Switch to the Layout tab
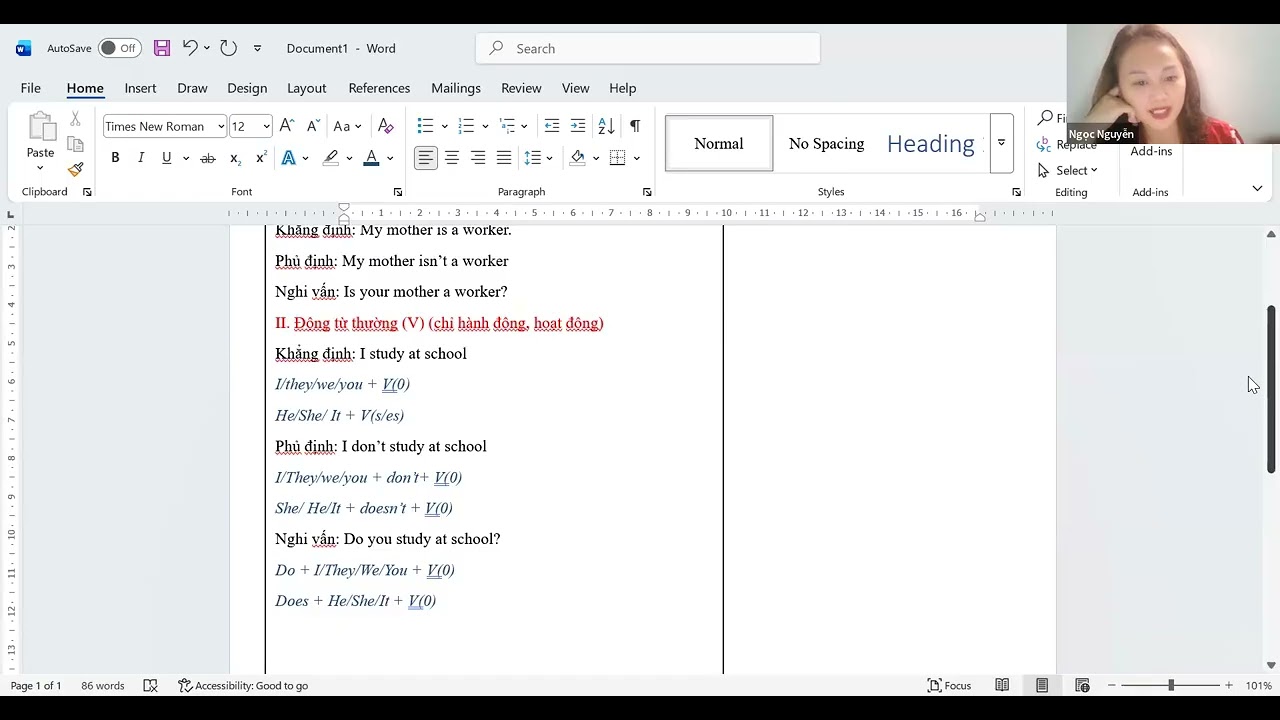 306,88
